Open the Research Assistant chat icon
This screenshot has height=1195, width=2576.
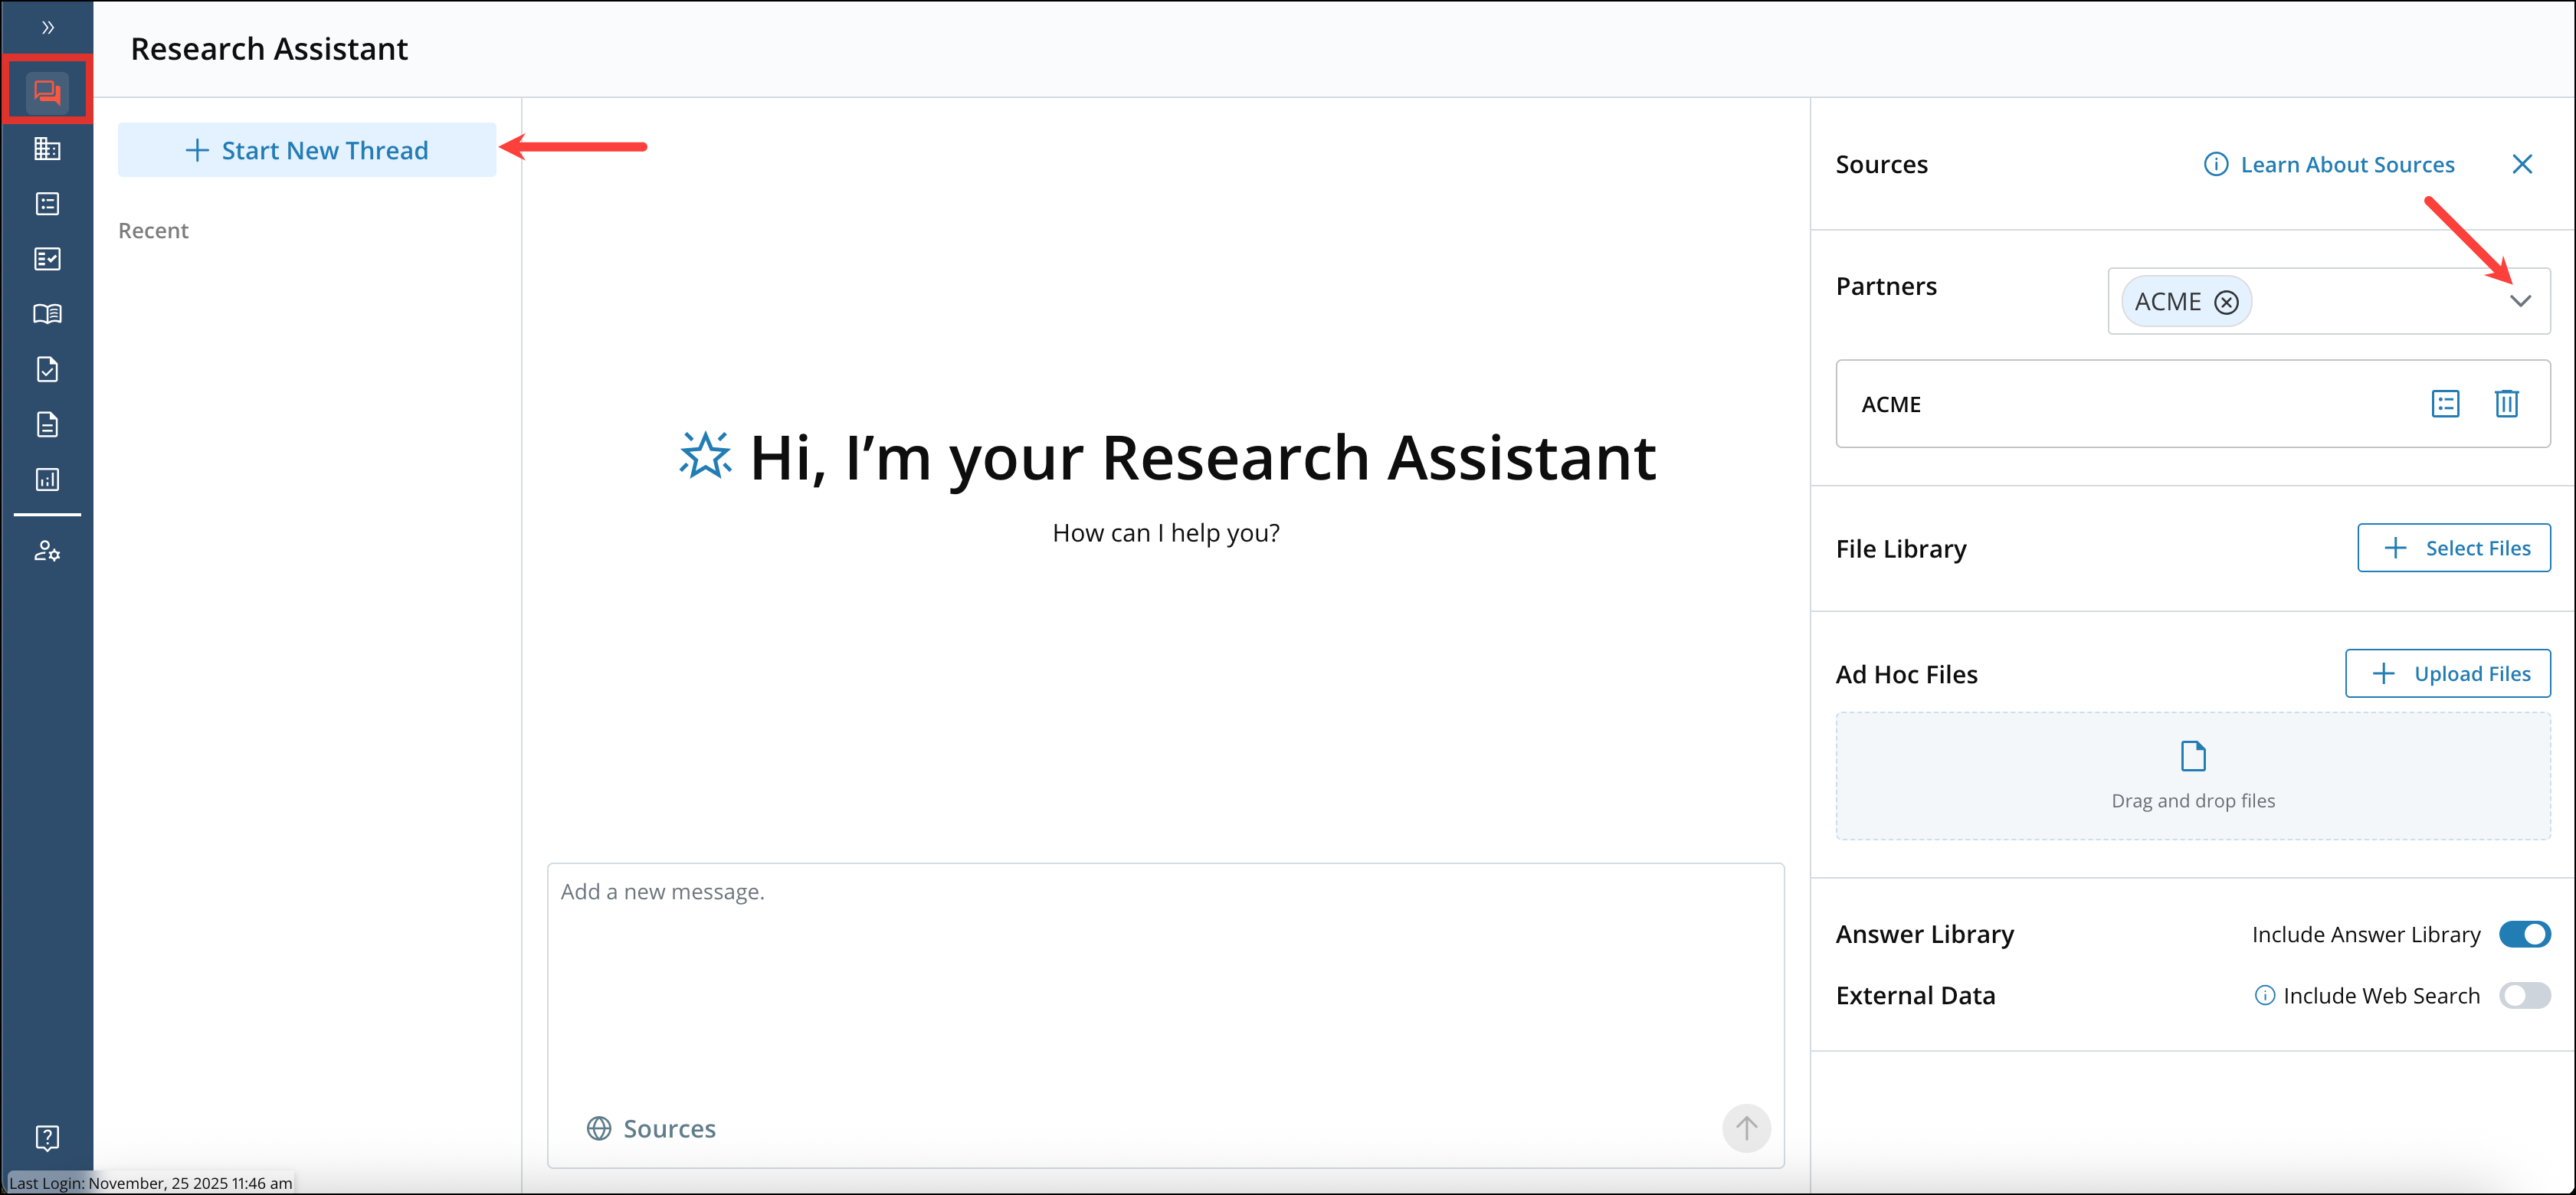tap(47, 92)
